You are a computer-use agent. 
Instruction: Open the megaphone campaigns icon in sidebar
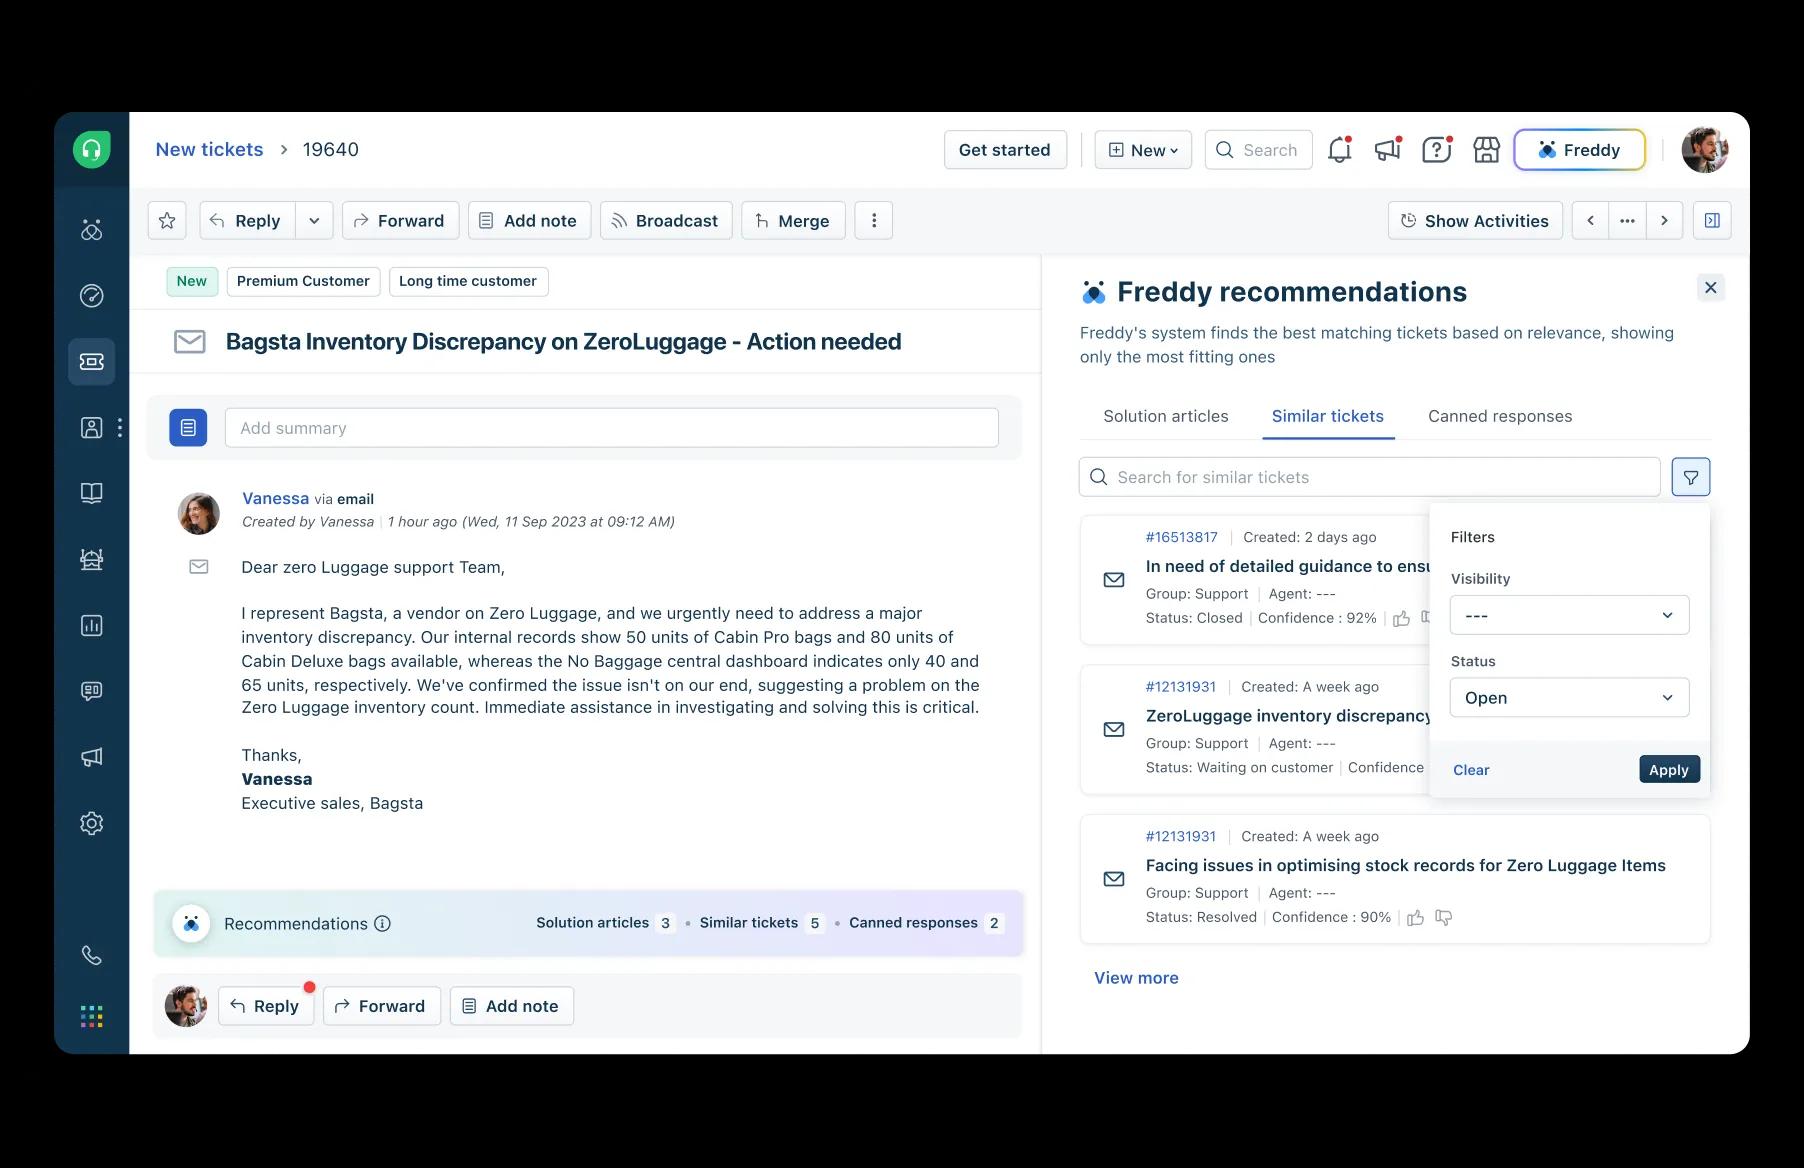[x=91, y=757]
